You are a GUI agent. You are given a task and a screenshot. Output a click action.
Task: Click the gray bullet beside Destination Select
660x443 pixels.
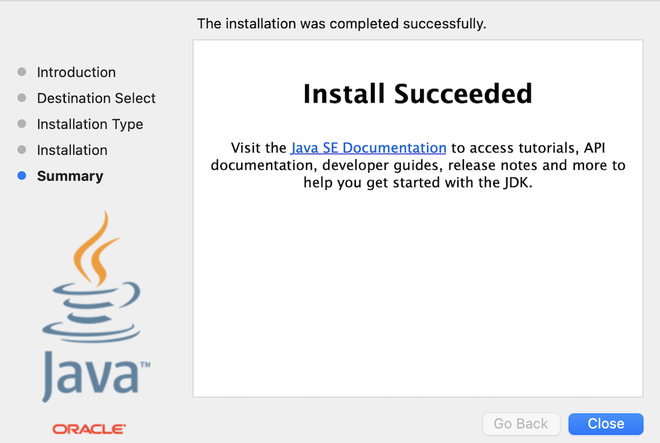[22, 98]
